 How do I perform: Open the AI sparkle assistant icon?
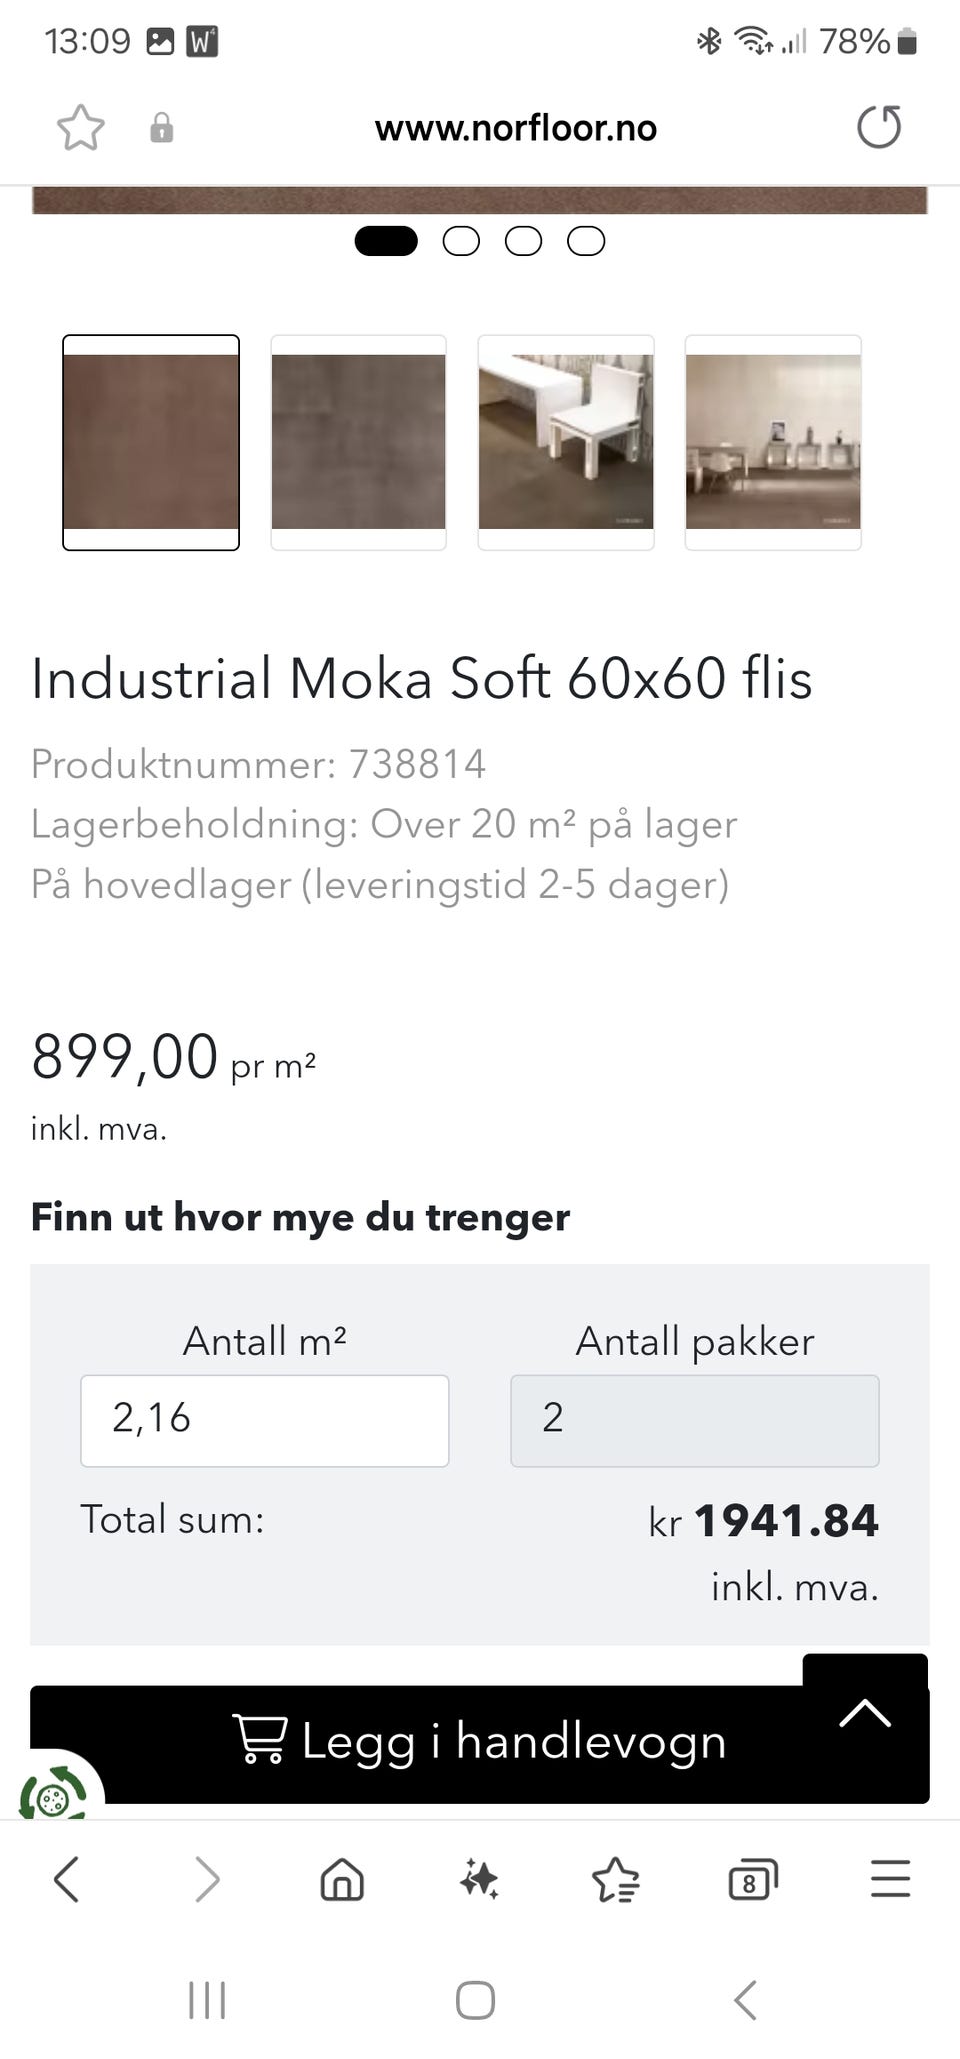479,1879
